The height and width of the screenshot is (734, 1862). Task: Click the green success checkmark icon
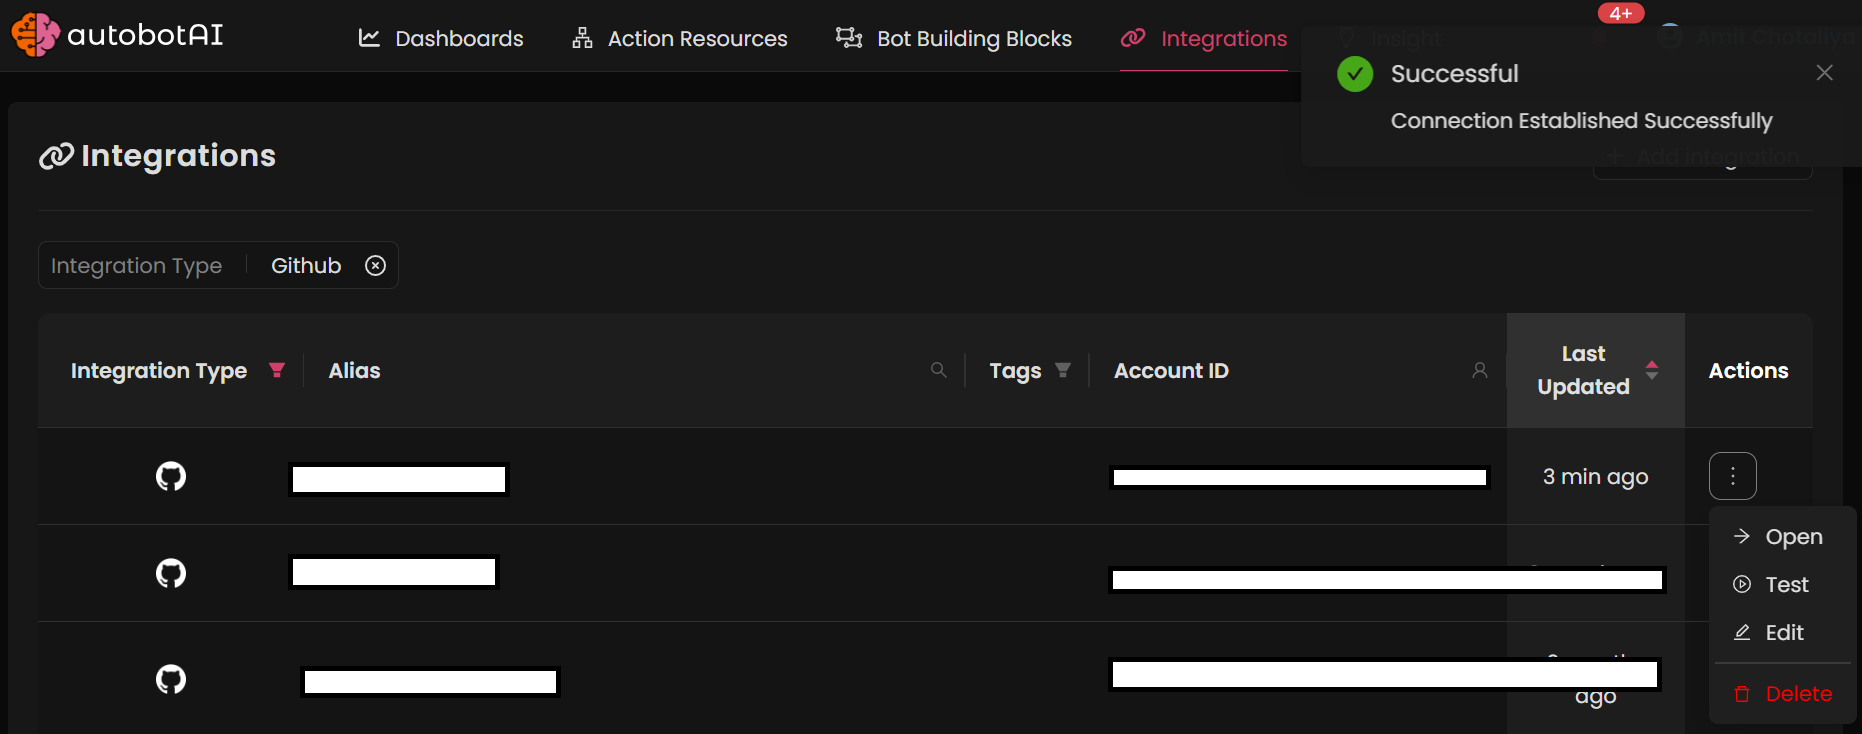1355,74
